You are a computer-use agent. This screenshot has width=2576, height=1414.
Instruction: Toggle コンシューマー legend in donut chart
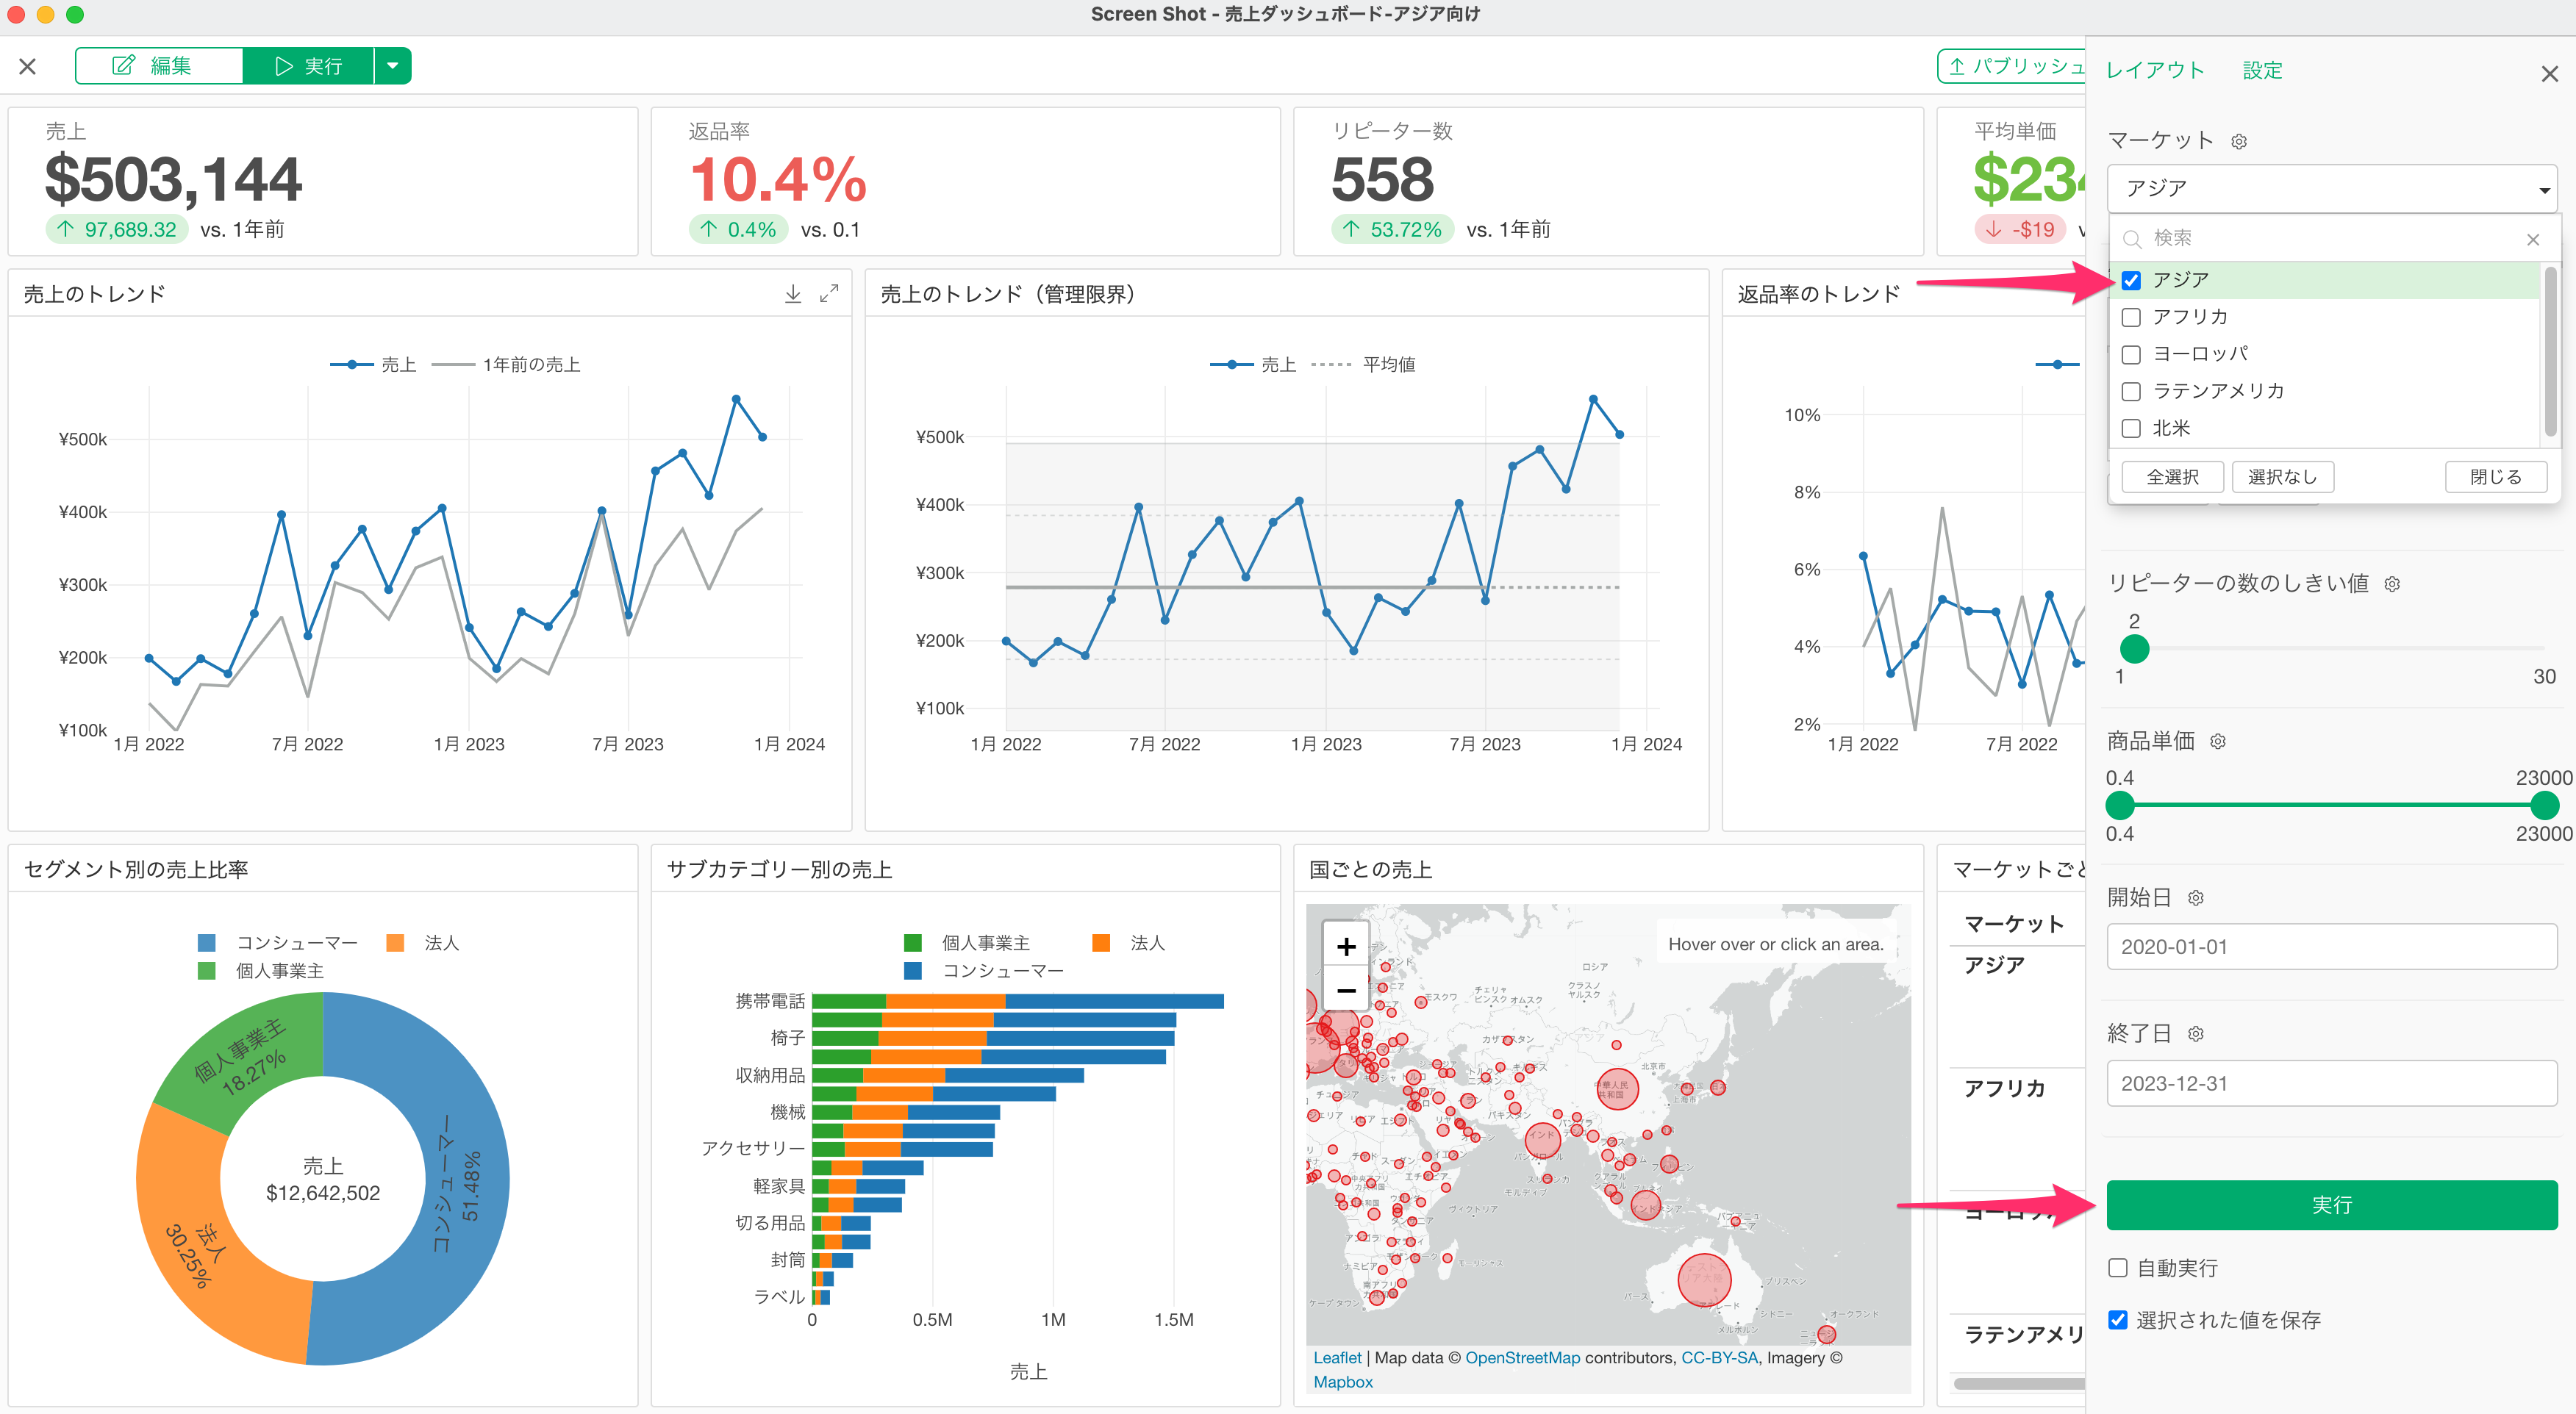click(x=278, y=943)
